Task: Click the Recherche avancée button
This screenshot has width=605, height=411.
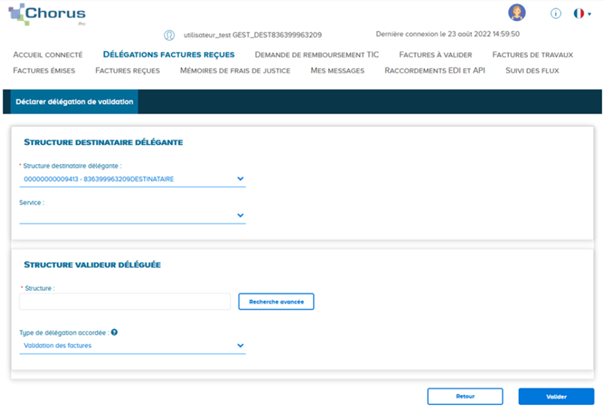Action: click(x=276, y=302)
